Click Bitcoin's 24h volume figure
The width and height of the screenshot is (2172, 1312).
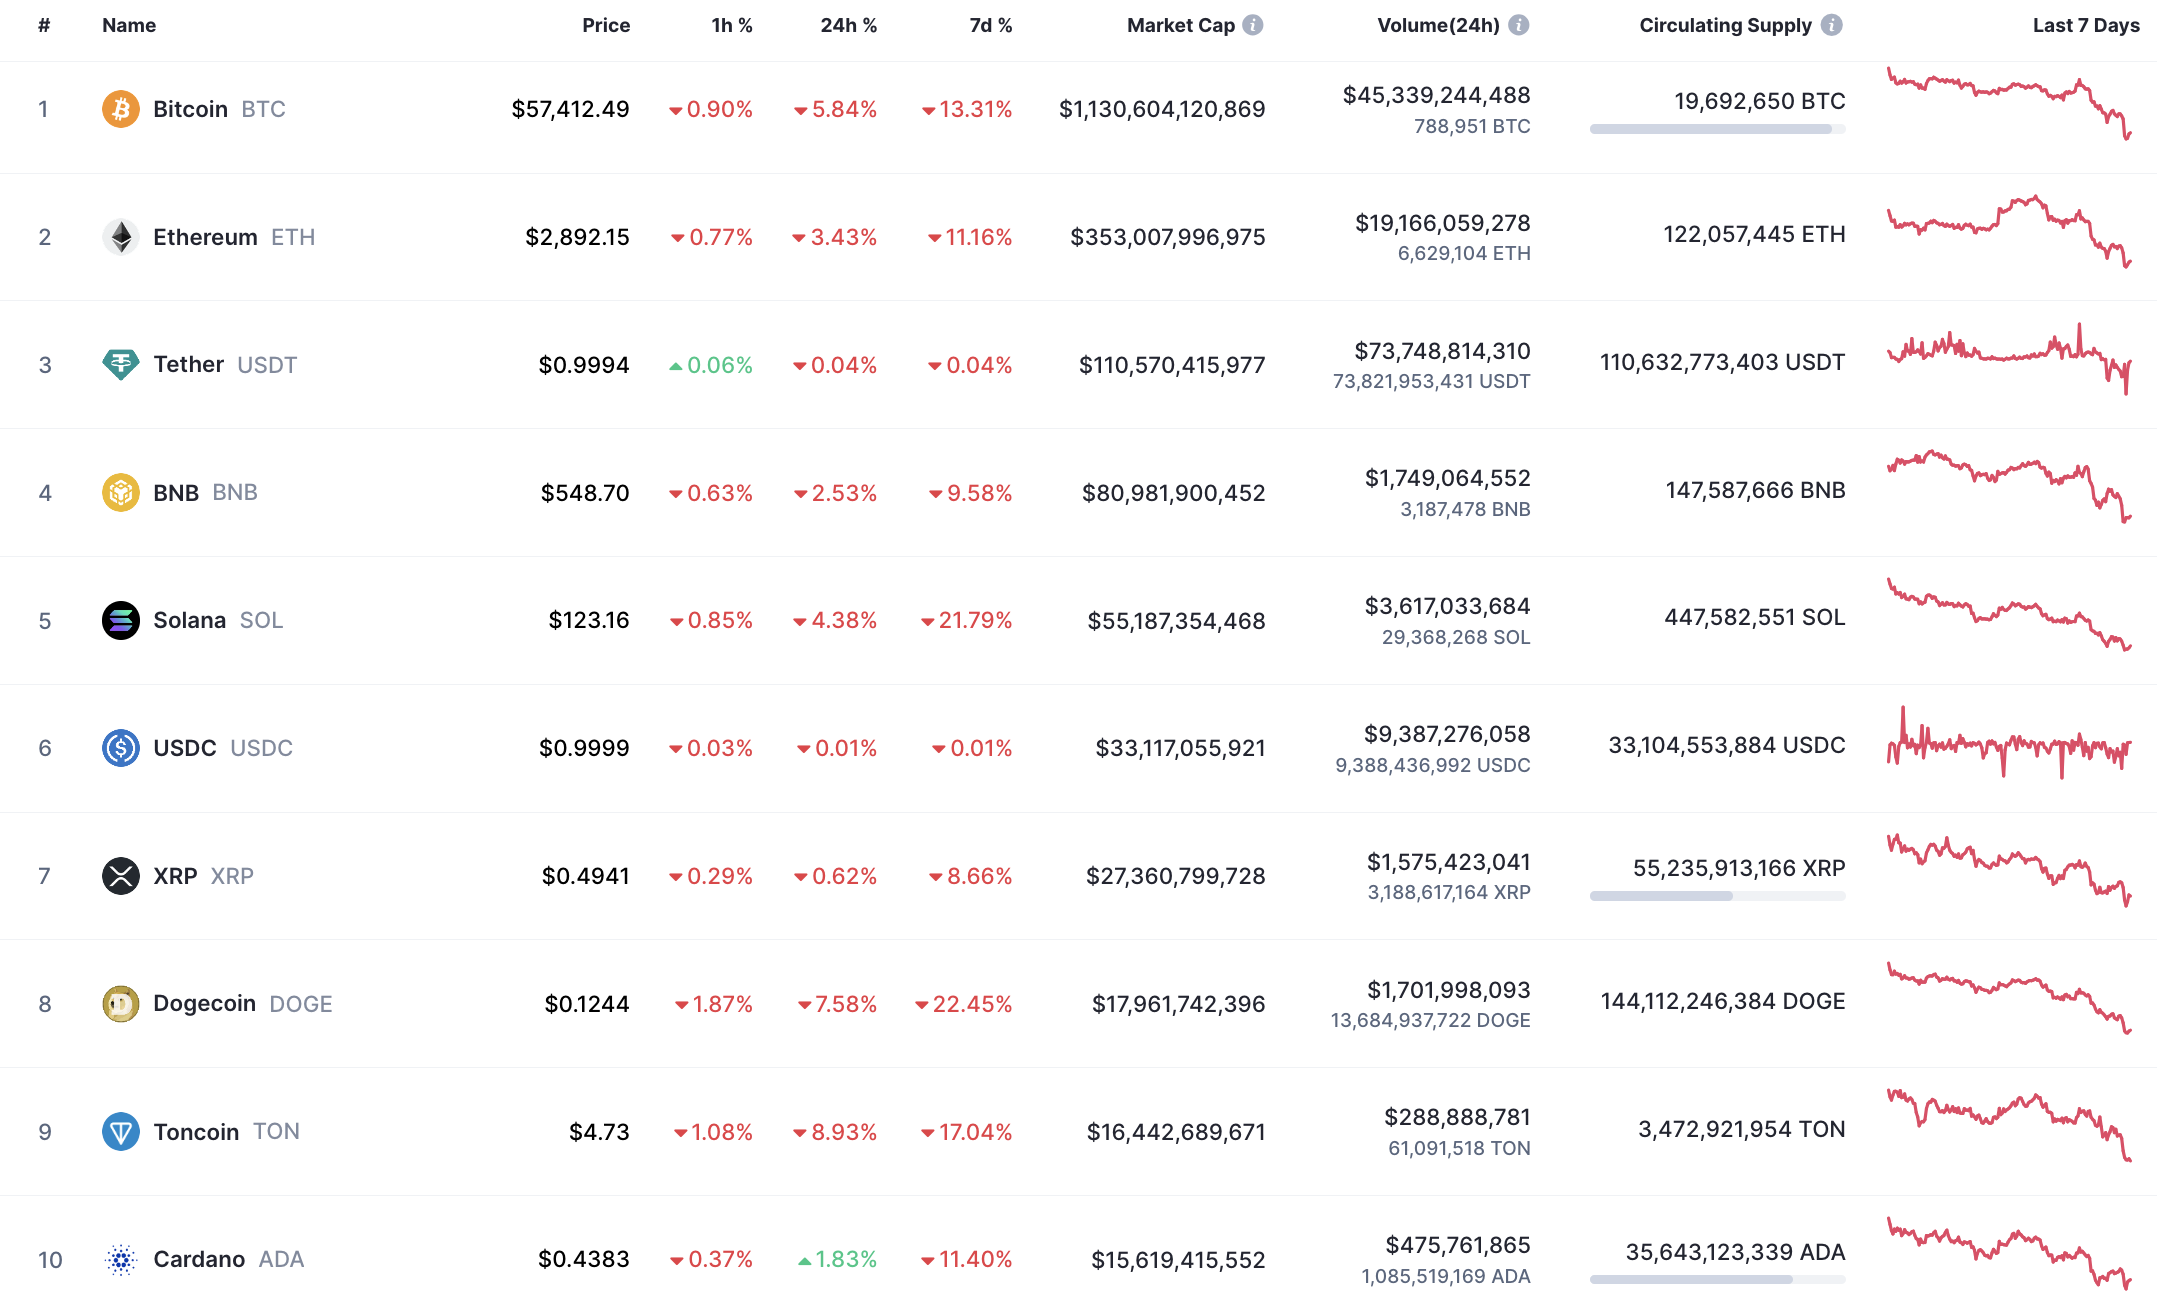(1436, 95)
